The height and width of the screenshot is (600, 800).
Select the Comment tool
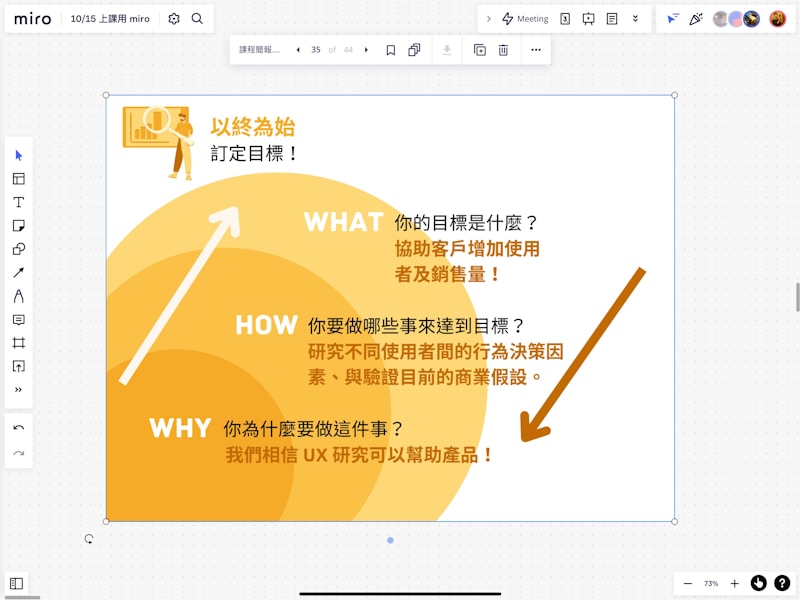pos(18,319)
